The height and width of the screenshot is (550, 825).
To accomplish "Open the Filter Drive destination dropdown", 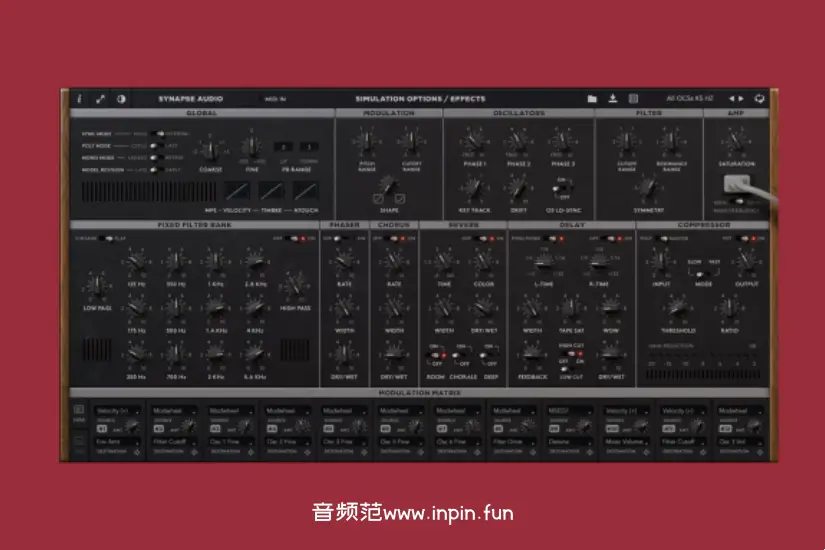I will point(514,442).
